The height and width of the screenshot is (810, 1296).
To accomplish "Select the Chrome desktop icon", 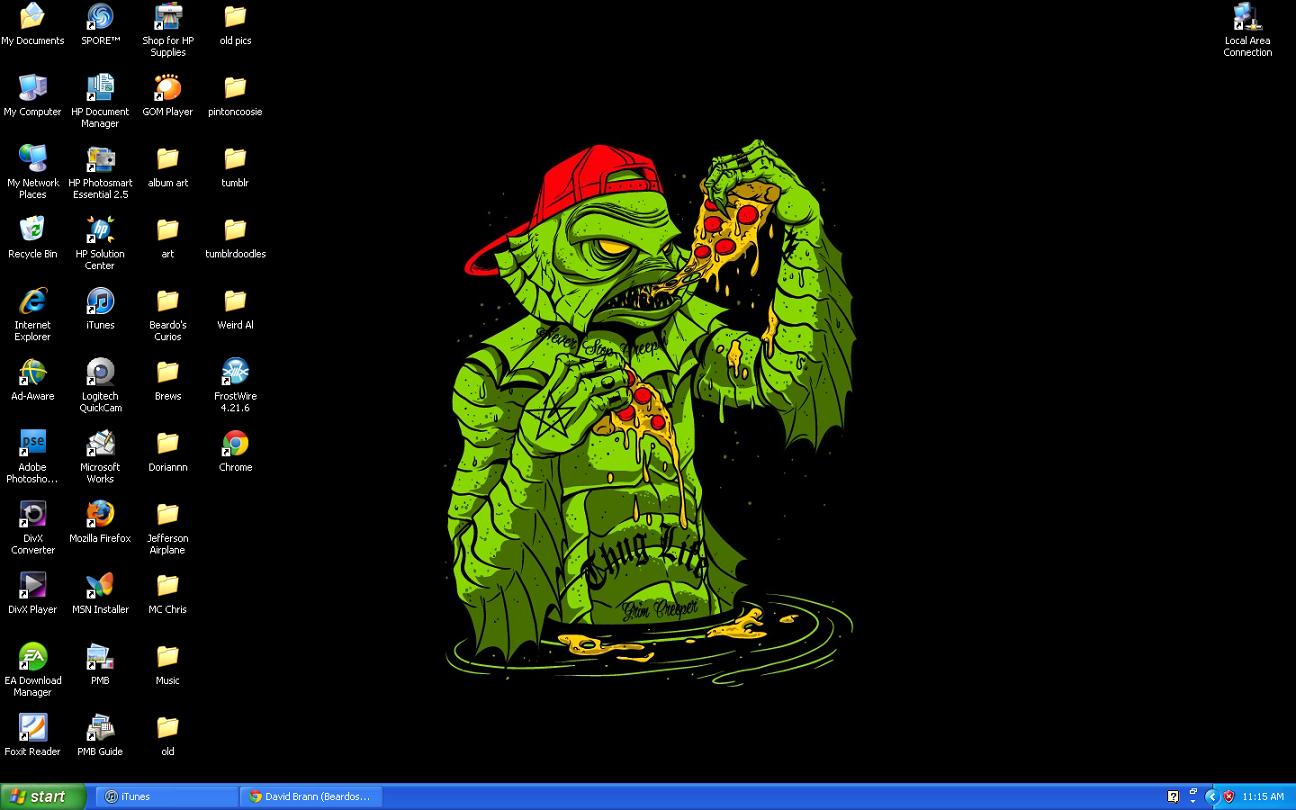I will tap(235, 444).
